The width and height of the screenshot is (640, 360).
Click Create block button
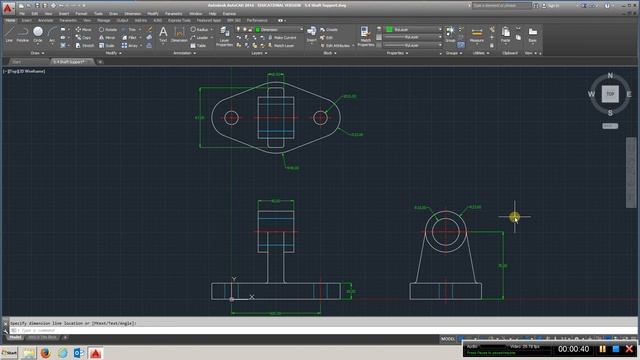tap(329, 30)
